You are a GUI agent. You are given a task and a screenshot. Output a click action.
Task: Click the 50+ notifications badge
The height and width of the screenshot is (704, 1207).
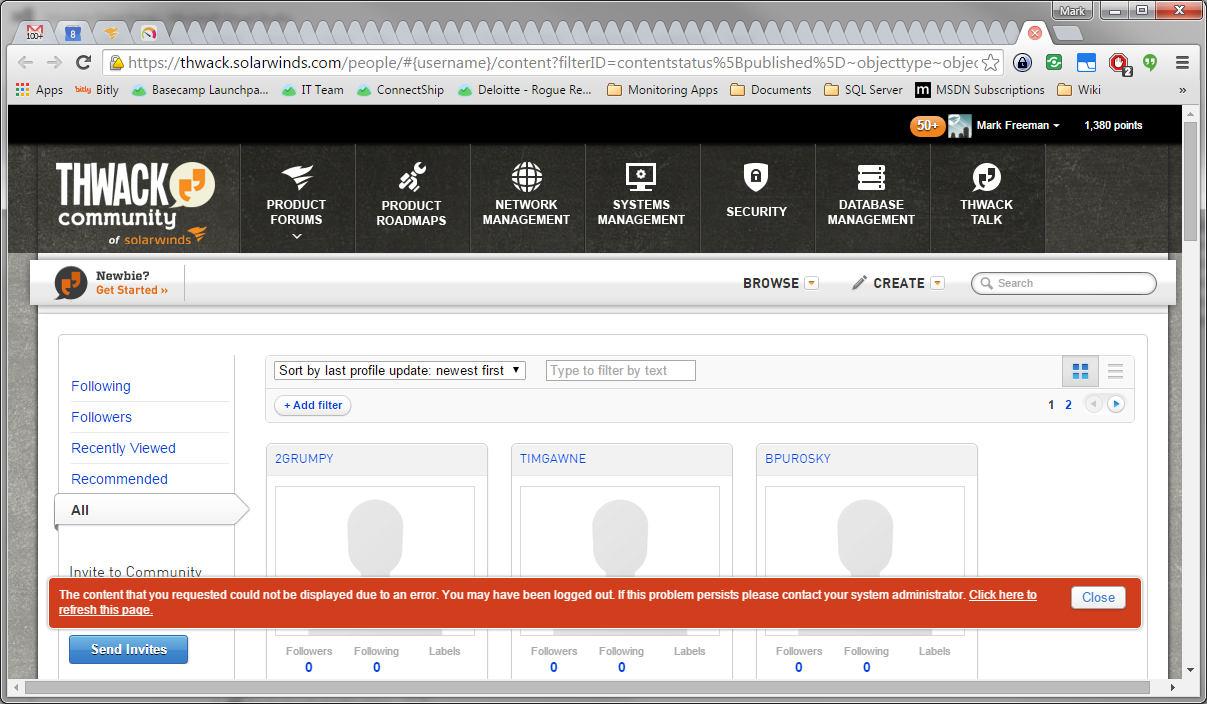pyautogui.click(x=927, y=126)
